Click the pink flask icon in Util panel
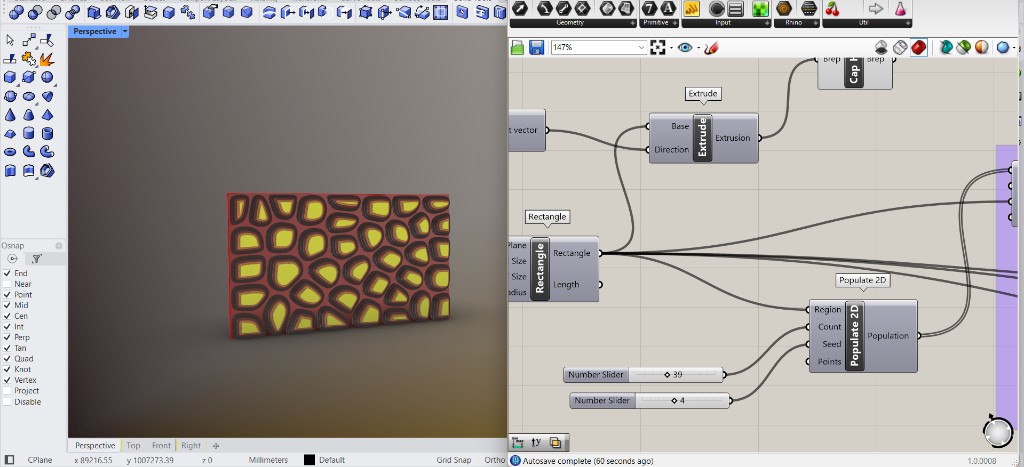The image size is (1024, 467). tap(901, 8)
